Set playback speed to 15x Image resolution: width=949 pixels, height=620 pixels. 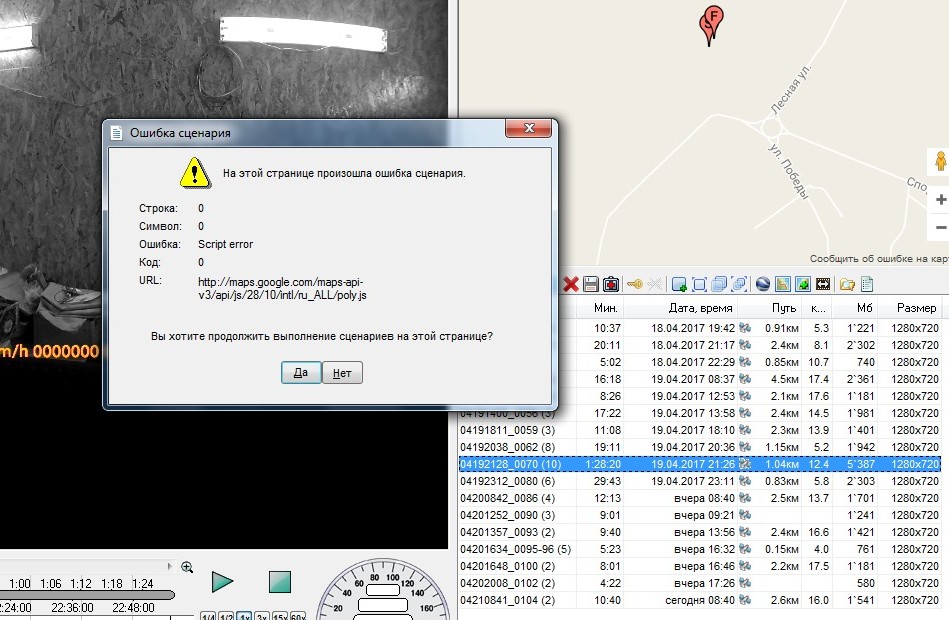[x=280, y=616]
